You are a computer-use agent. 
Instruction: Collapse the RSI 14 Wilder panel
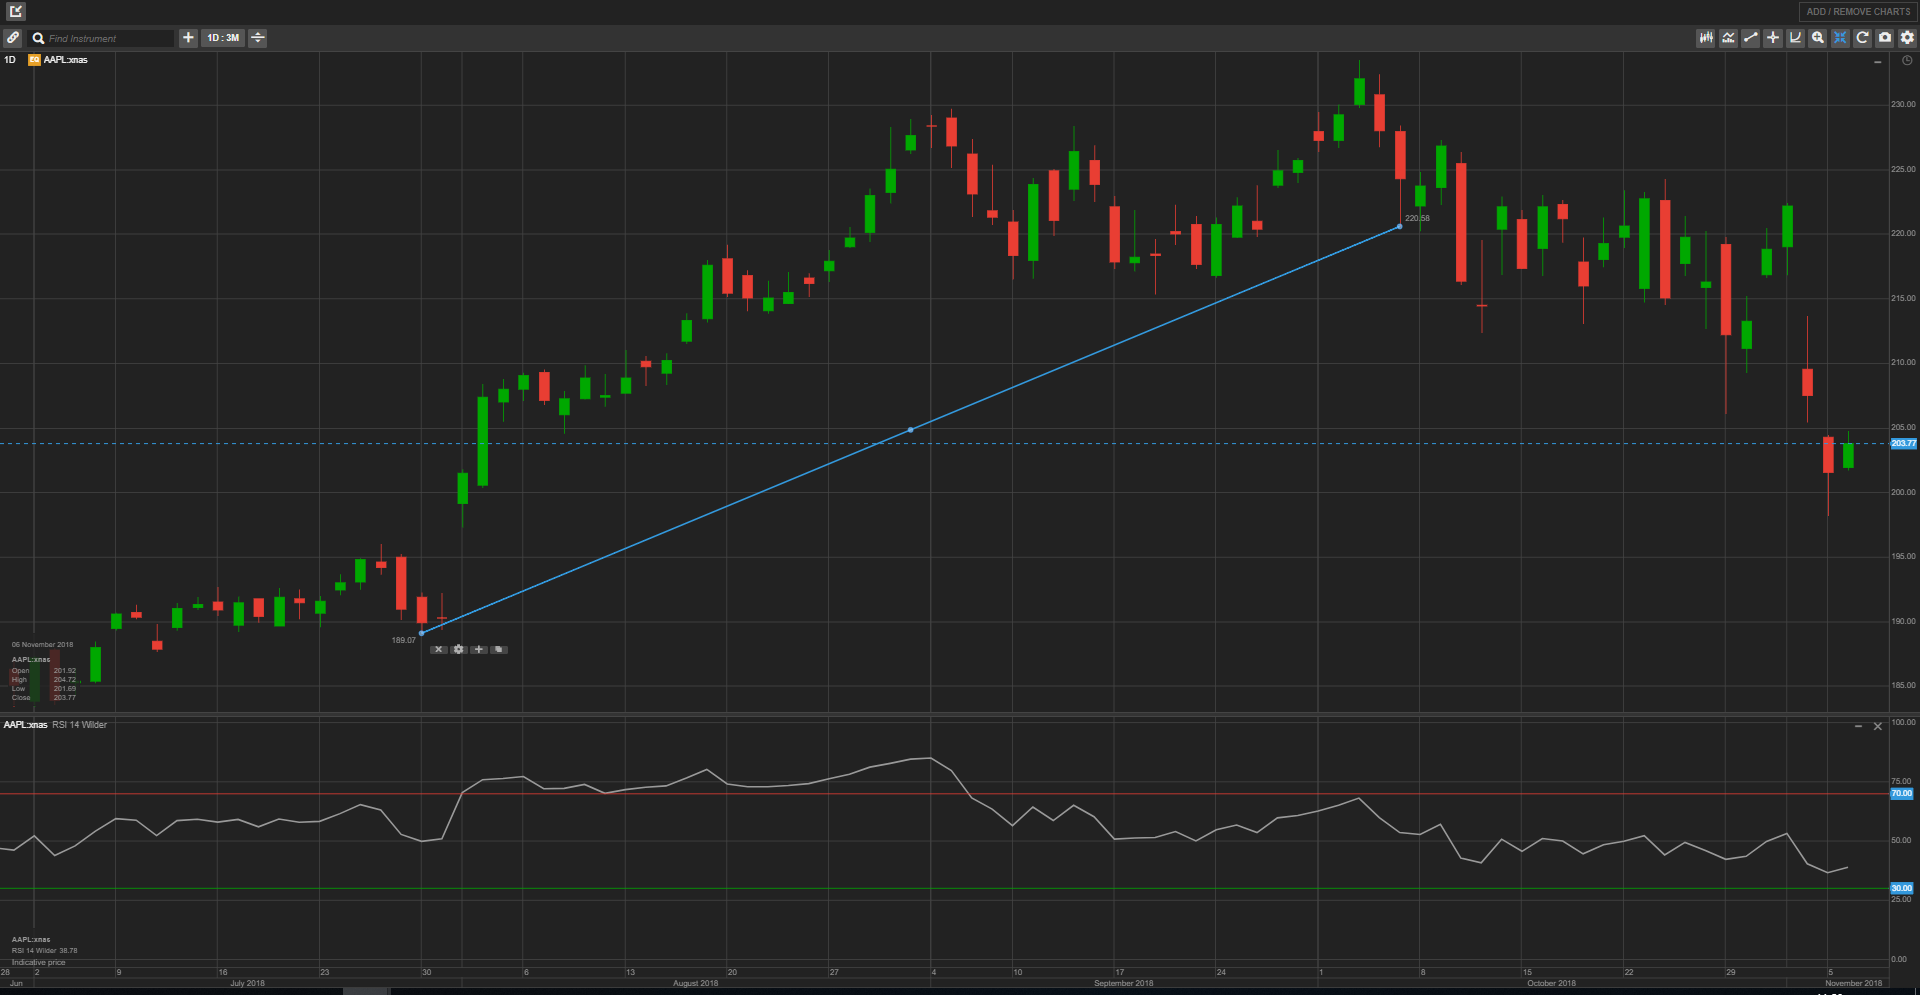click(x=1858, y=727)
